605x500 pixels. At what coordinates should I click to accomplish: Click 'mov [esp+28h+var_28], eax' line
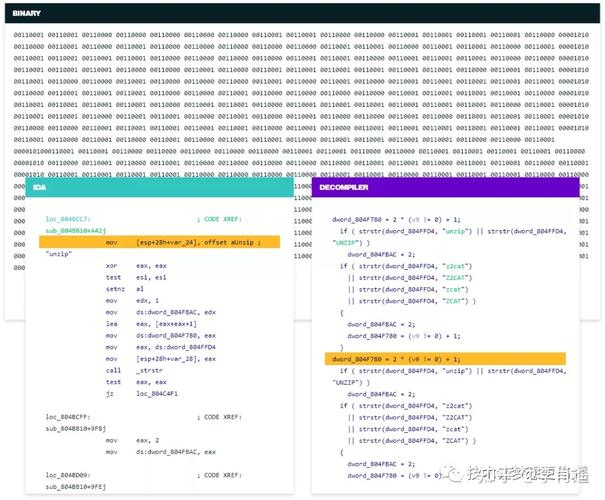point(161,359)
